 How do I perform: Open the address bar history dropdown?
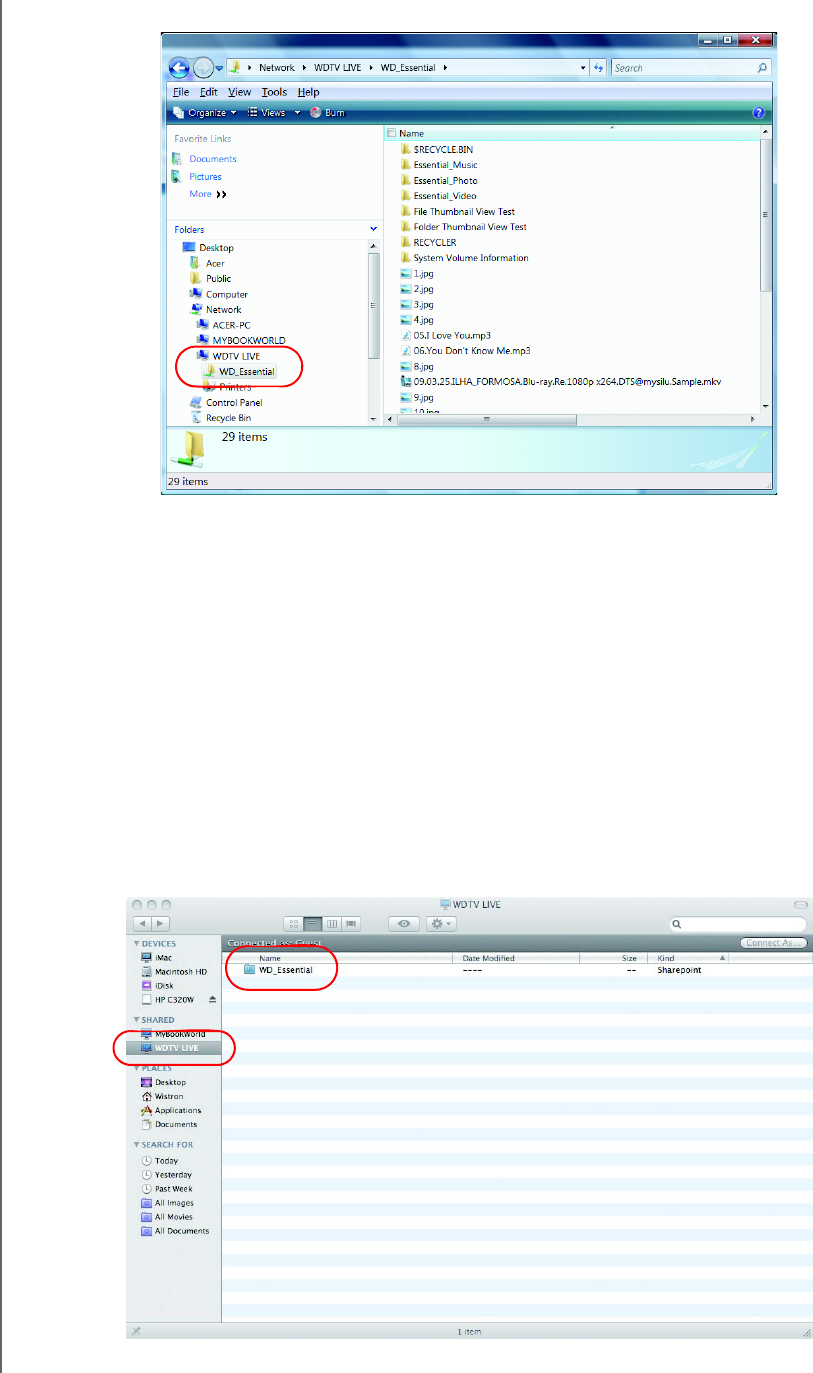[x=584, y=68]
